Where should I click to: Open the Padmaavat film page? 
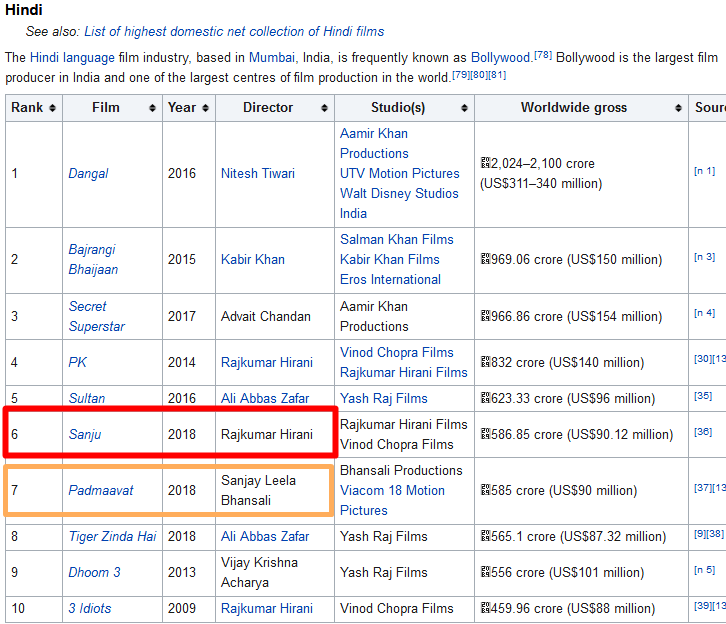(x=100, y=490)
